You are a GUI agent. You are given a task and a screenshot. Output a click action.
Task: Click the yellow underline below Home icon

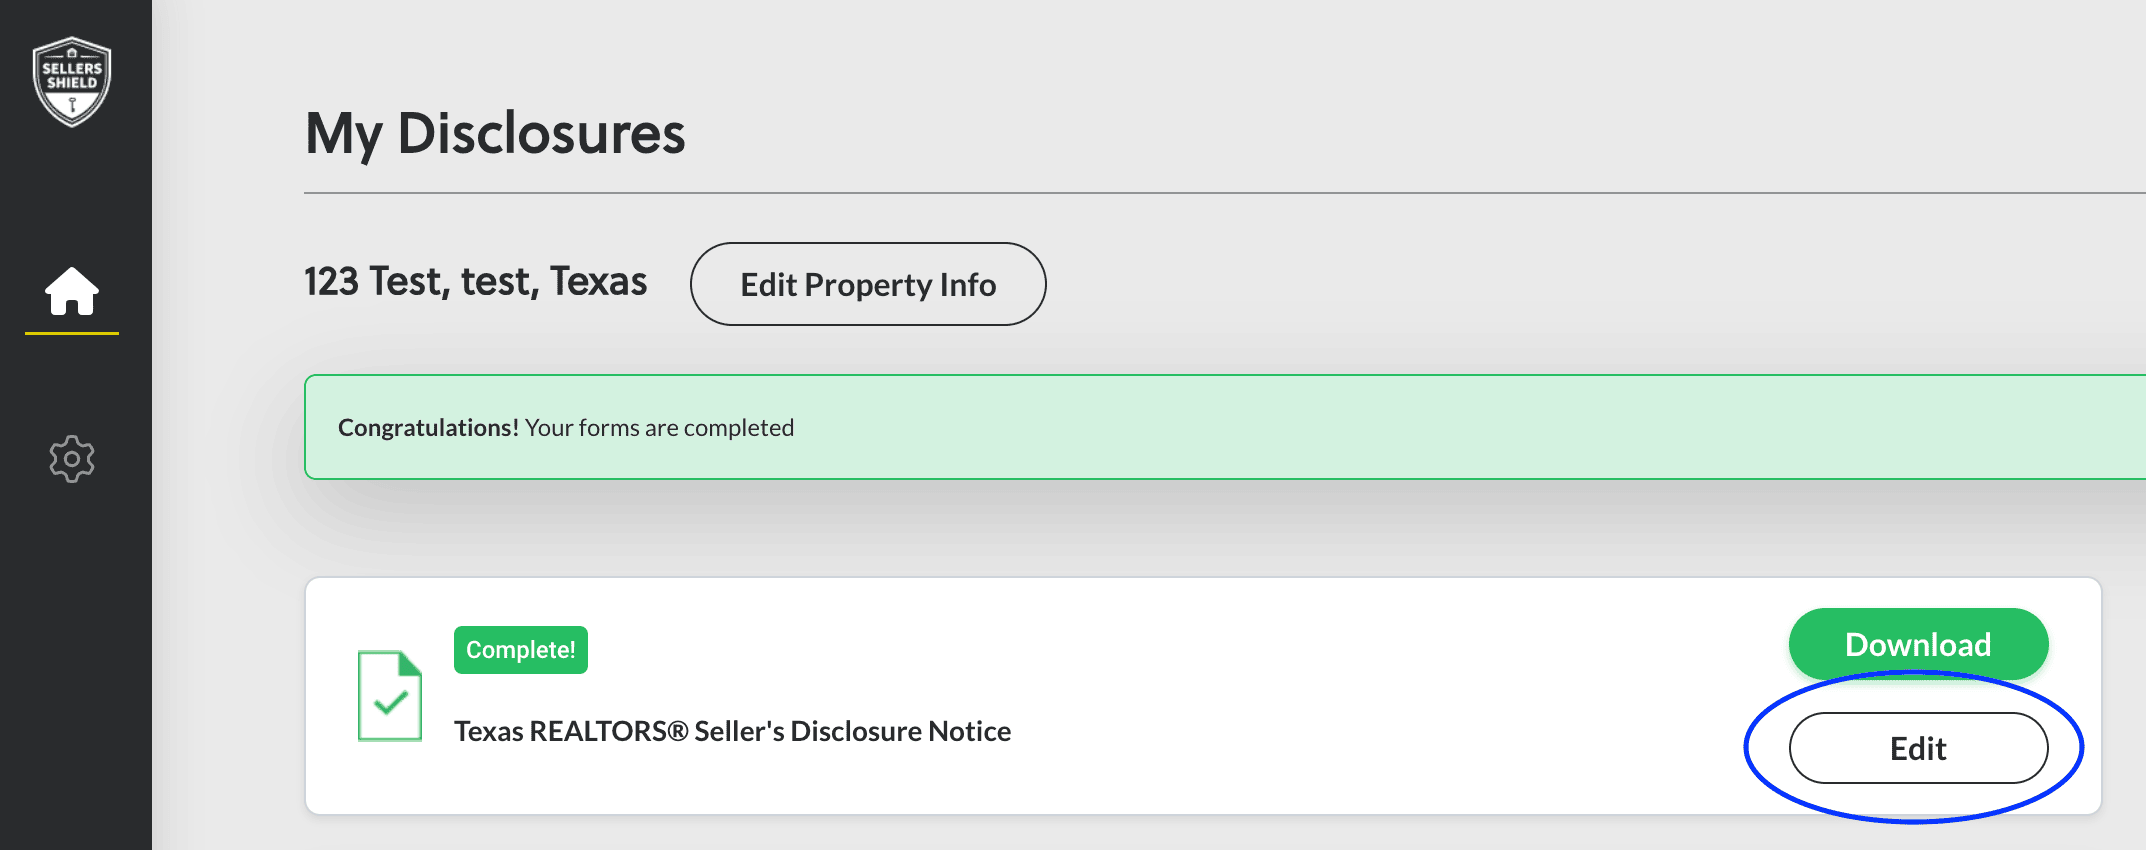[72, 333]
